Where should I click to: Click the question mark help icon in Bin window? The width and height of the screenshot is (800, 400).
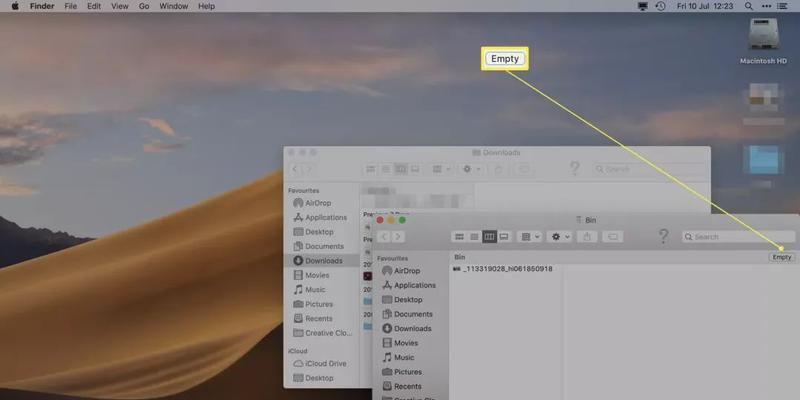pyautogui.click(x=663, y=236)
